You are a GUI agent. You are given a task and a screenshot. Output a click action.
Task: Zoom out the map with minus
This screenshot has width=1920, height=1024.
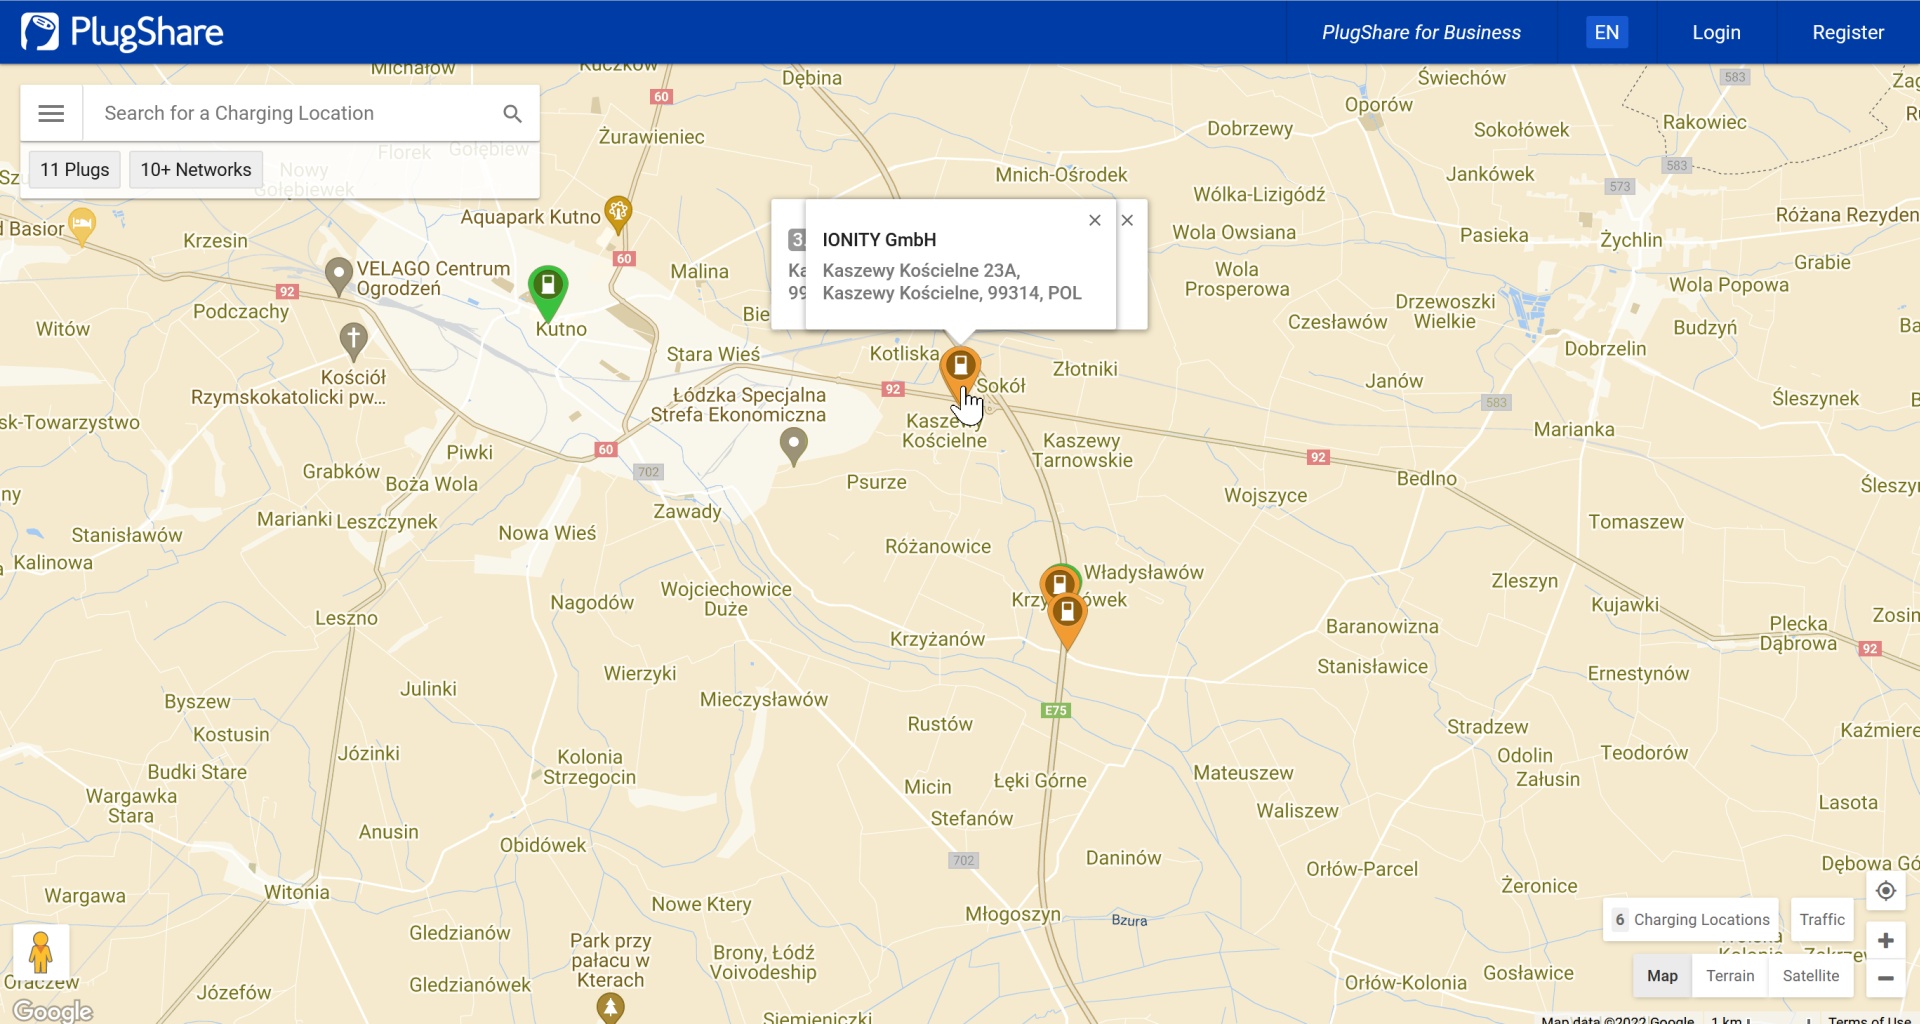coord(1885,978)
